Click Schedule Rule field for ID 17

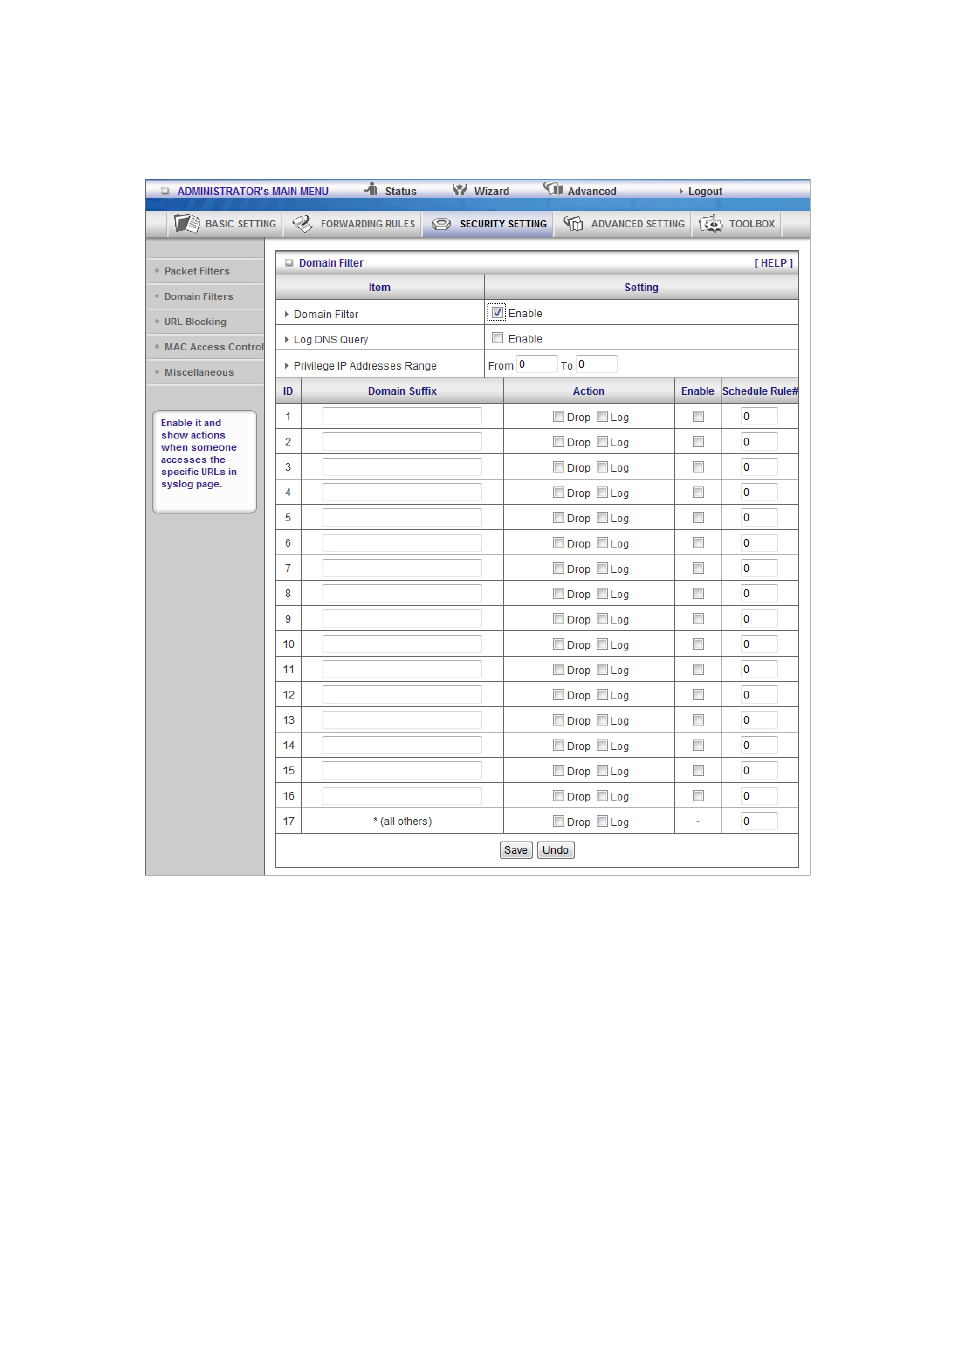click(759, 821)
